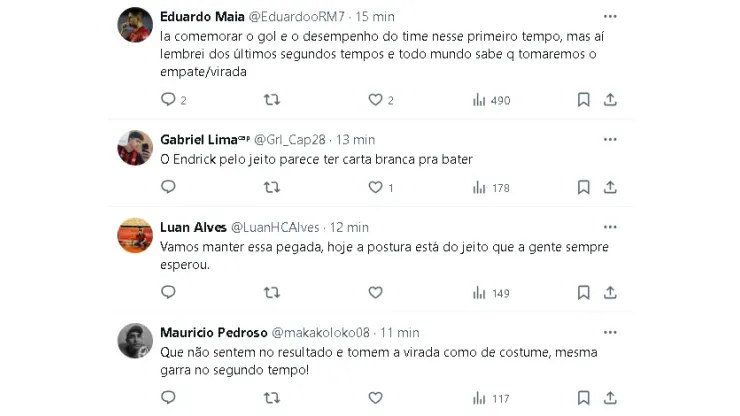The image size is (740, 416).
Task: Click Gabriel Lima's profile avatar
Action: [135, 148]
